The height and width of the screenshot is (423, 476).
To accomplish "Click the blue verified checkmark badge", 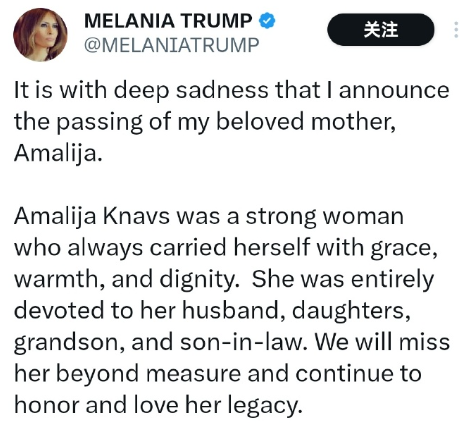I will tap(267, 21).
